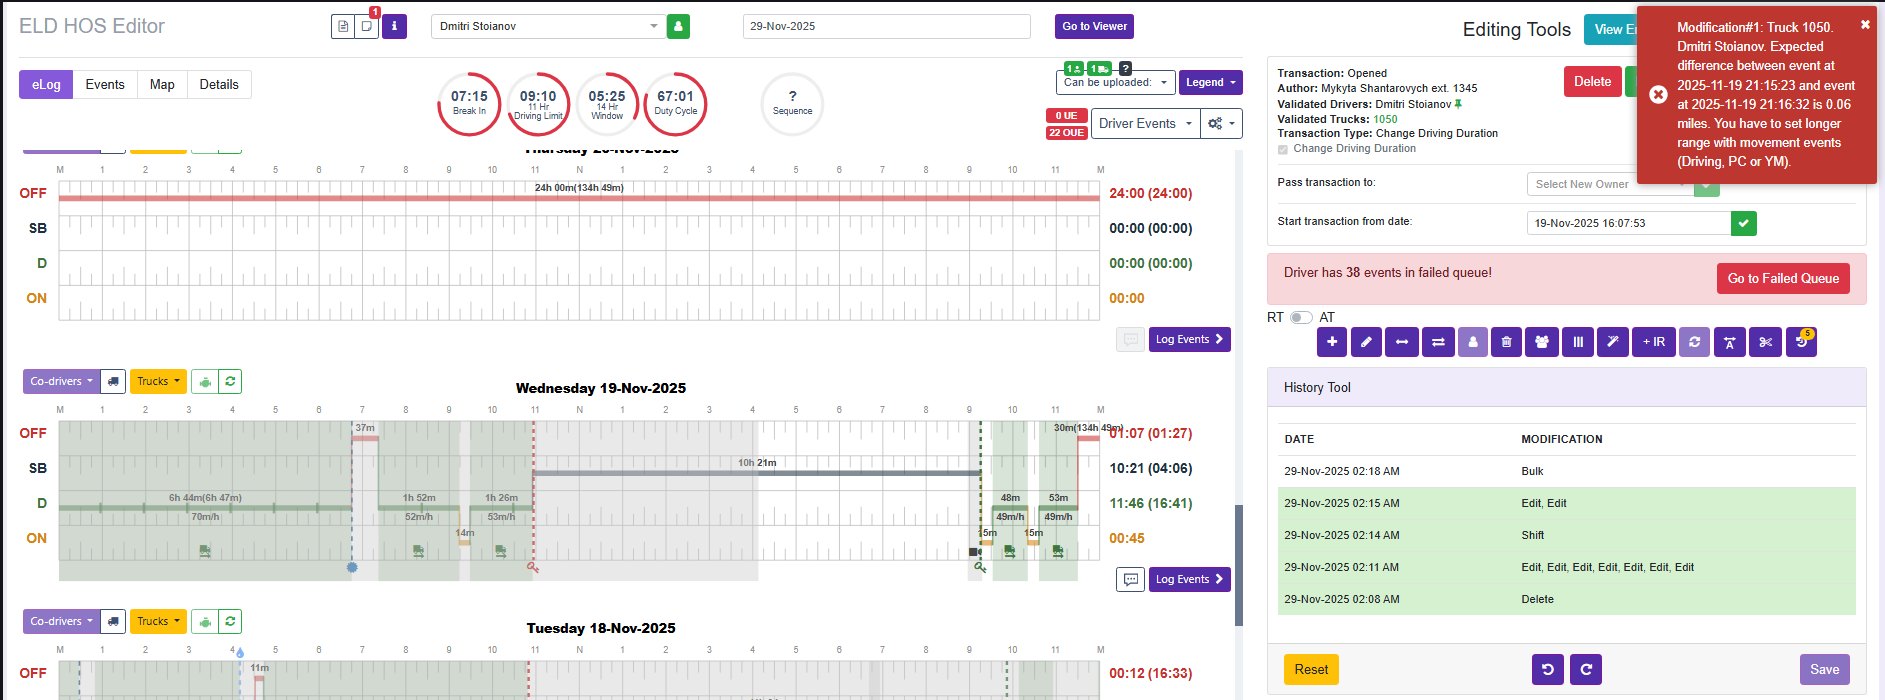The width and height of the screenshot is (1885, 700).
Task: Click the group co-drivers tool icon
Action: click(1542, 342)
